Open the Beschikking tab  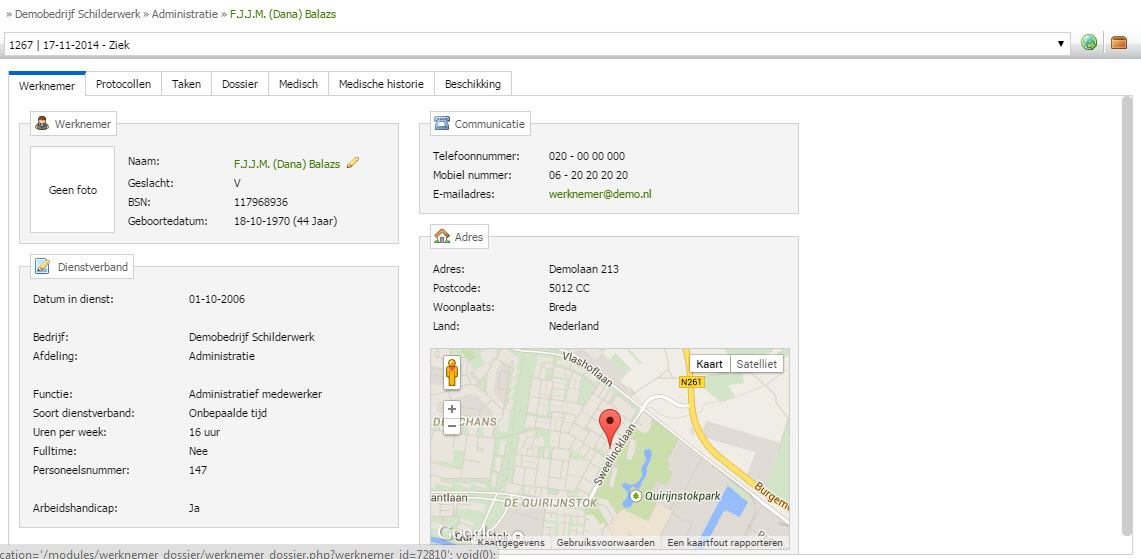coord(473,84)
